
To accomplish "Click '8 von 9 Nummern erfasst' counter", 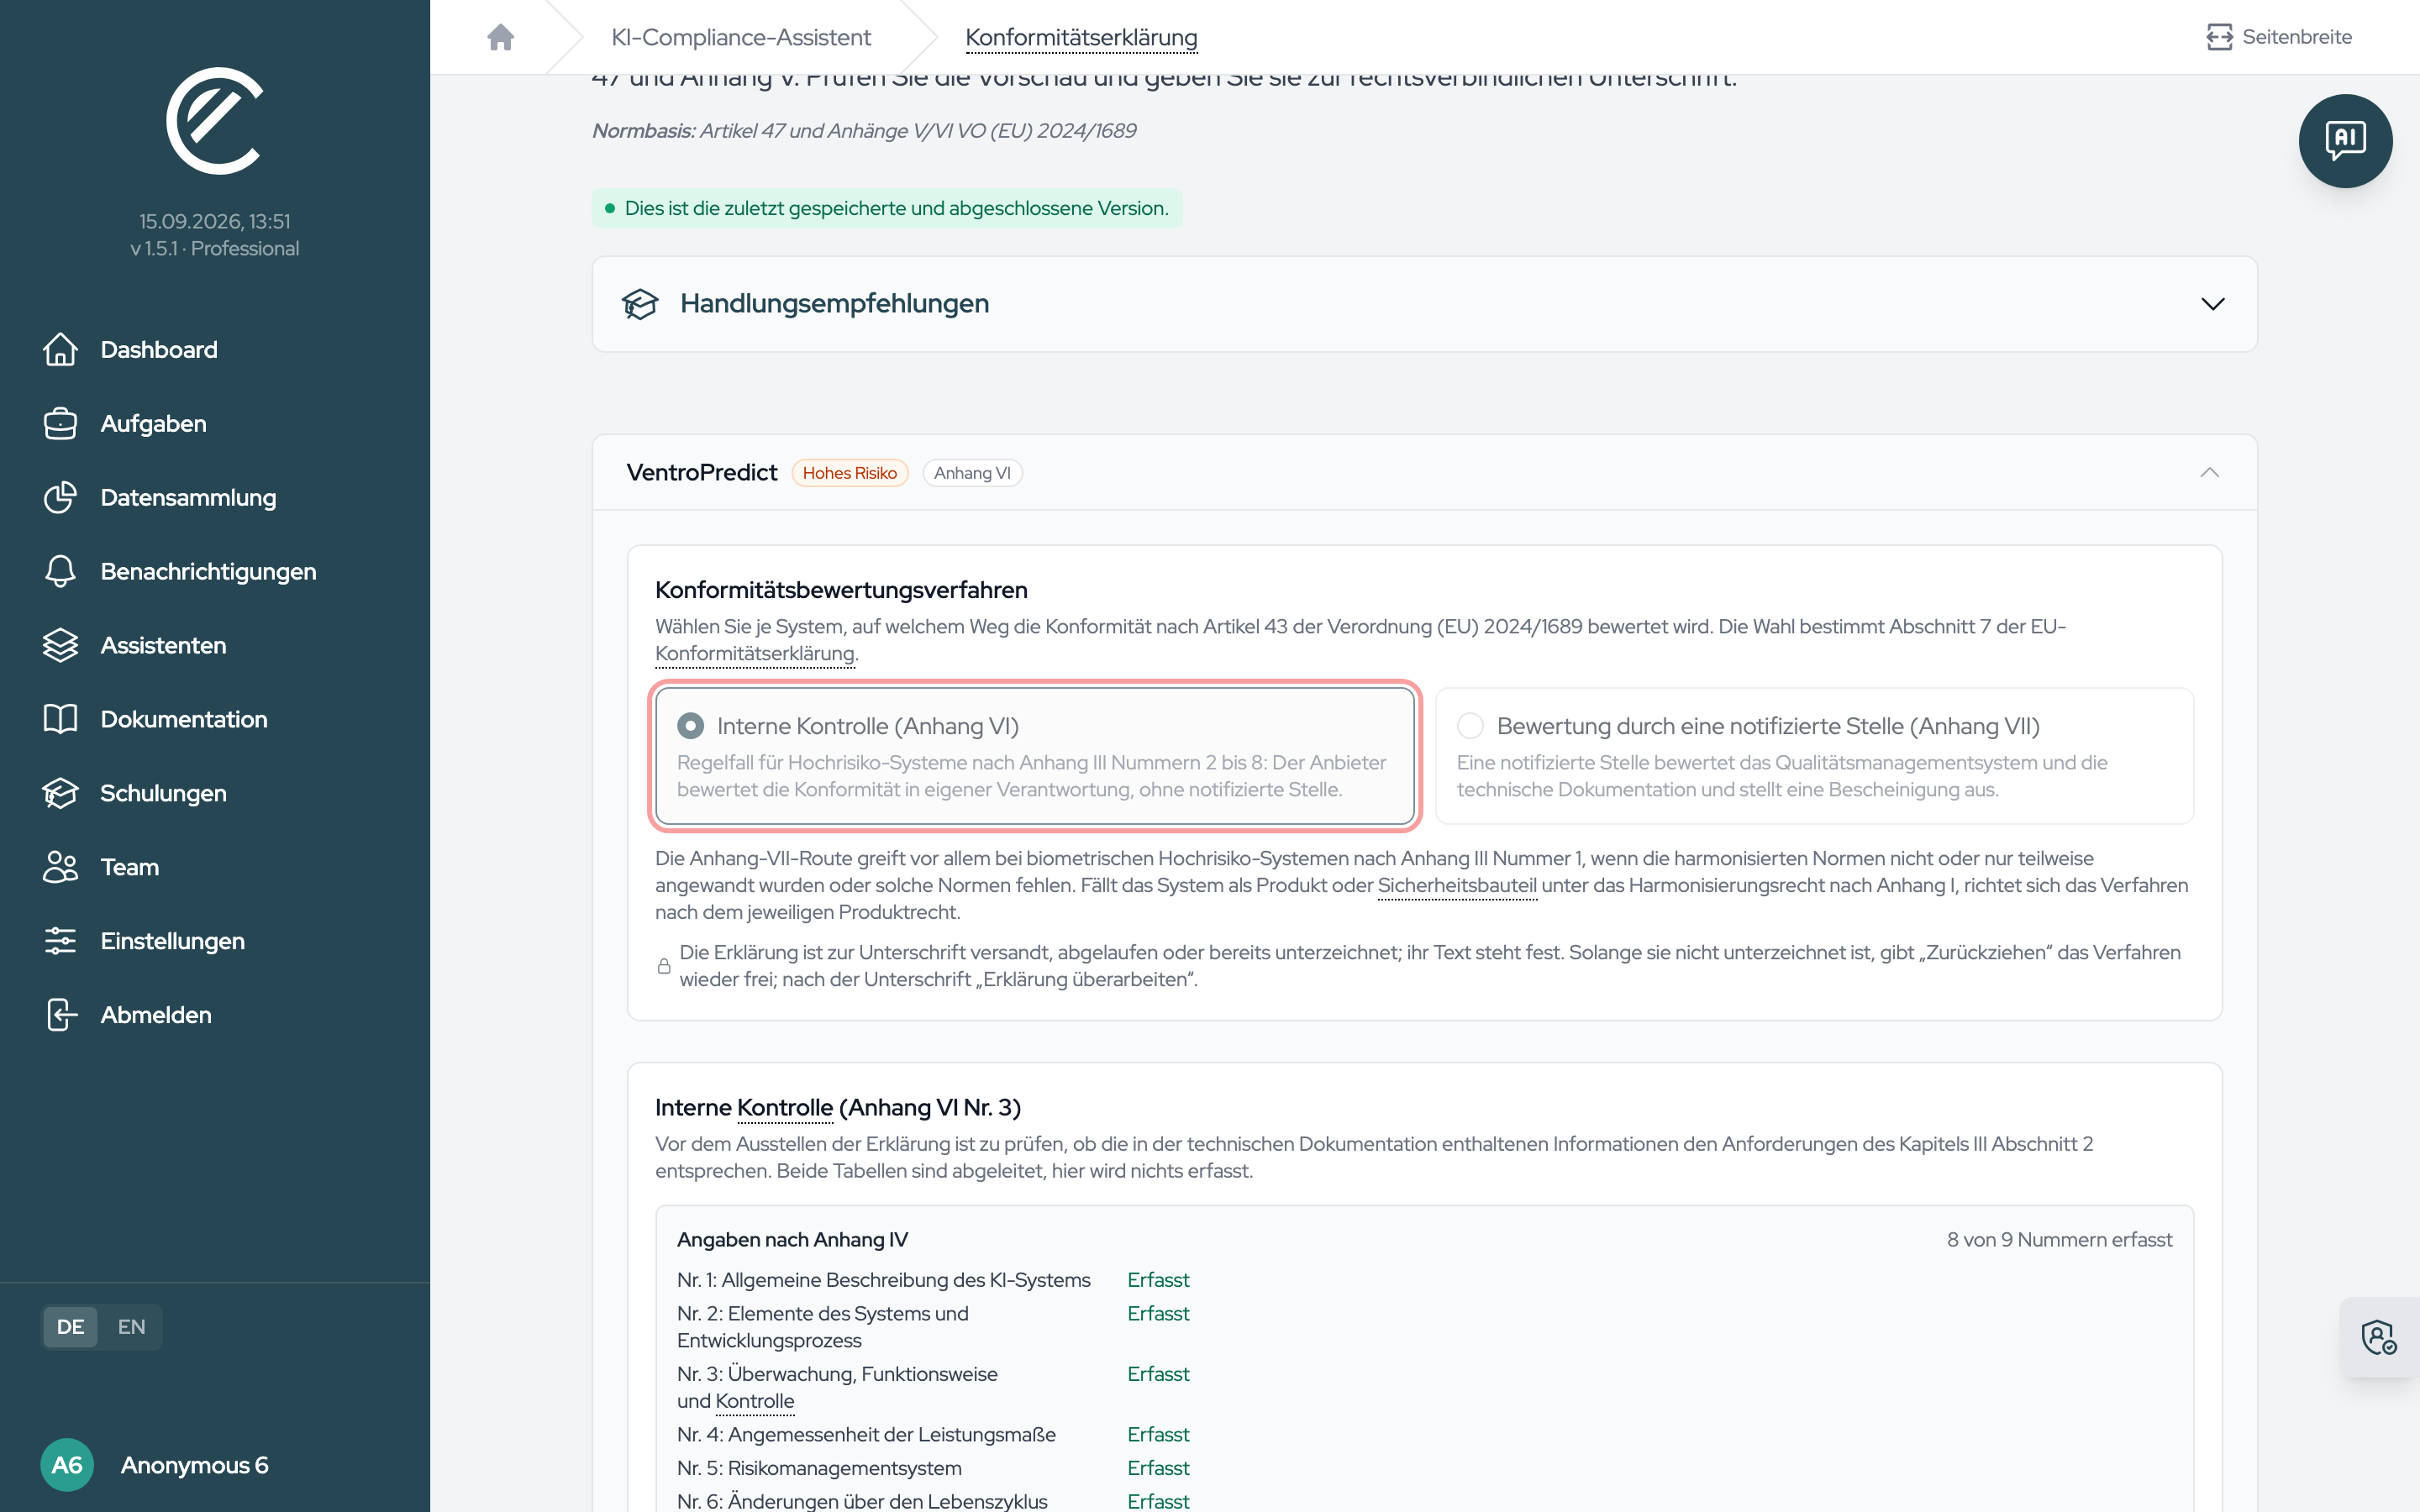I will tap(2059, 1240).
